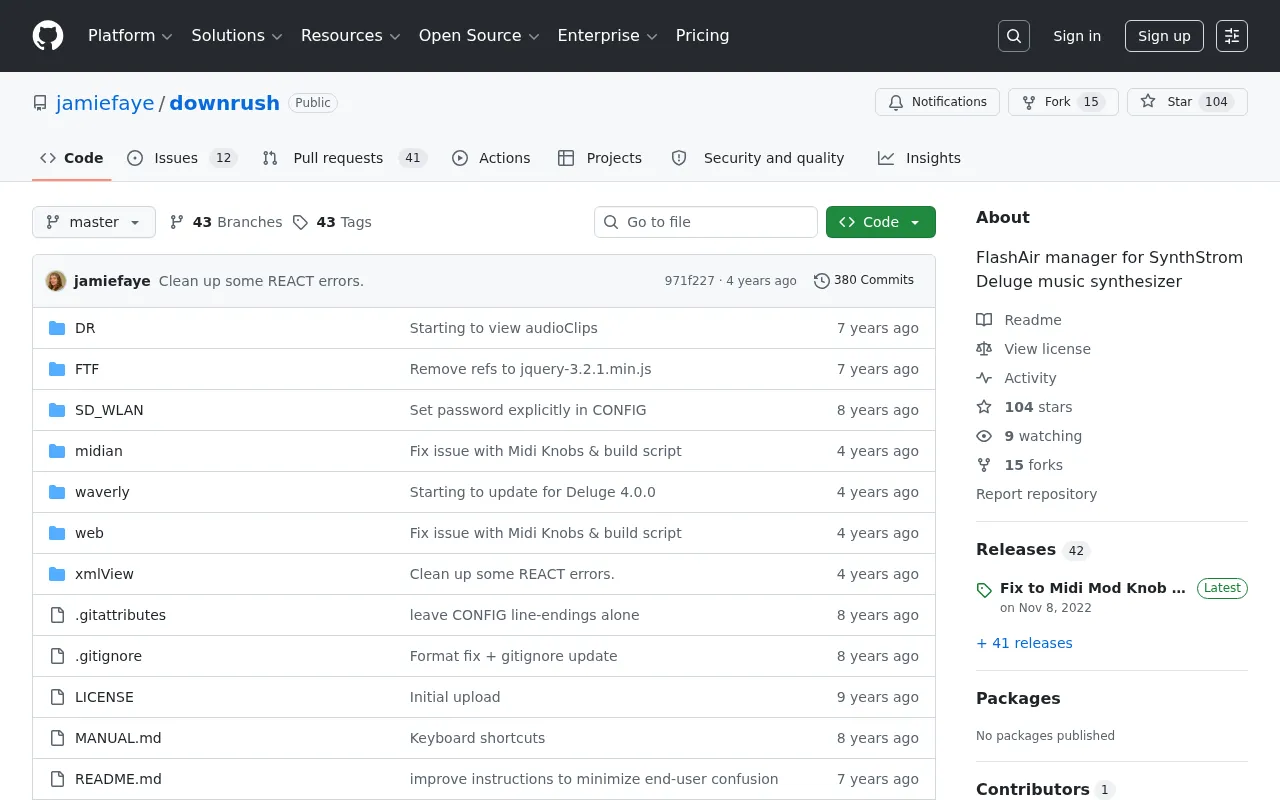Click the Pricing link
This screenshot has height=800, width=1280.
(702, 36)
